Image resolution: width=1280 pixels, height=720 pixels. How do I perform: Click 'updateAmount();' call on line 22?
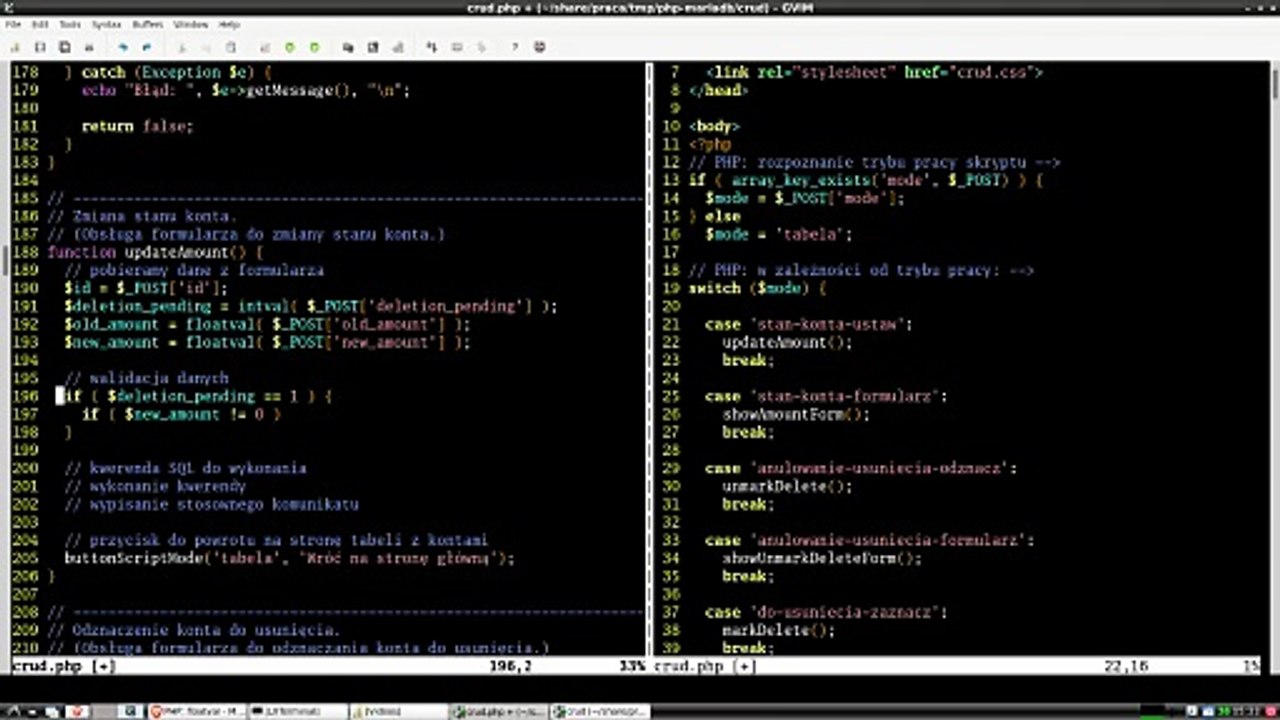click(x=787, y=342)
